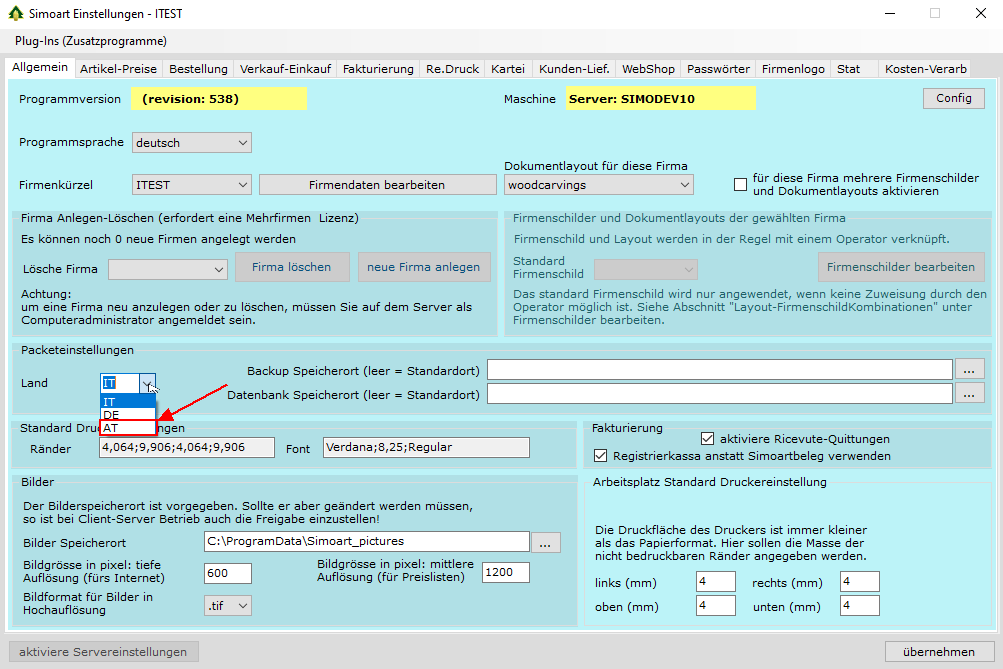Switch to the Artikel-Preise tab

(x=118, y=69)
